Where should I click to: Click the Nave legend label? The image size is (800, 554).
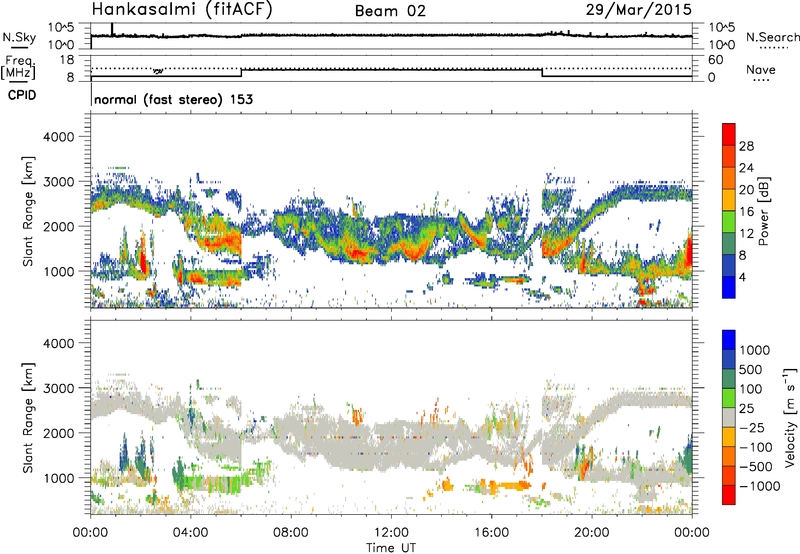point(761,70)
